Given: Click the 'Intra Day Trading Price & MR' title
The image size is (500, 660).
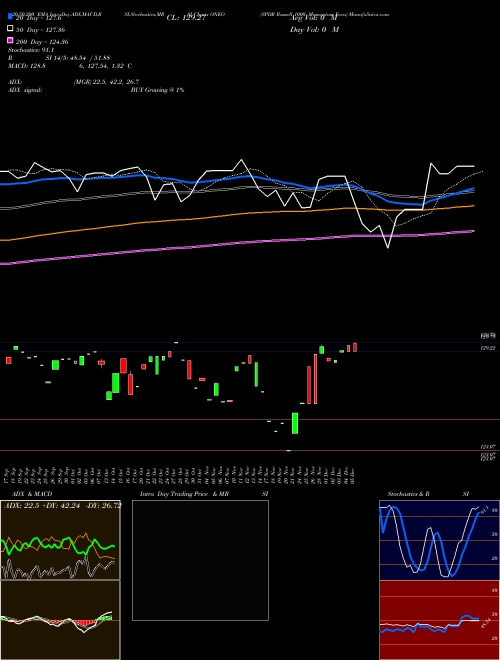Looking at the screenshot, I should tap(184, 494).
